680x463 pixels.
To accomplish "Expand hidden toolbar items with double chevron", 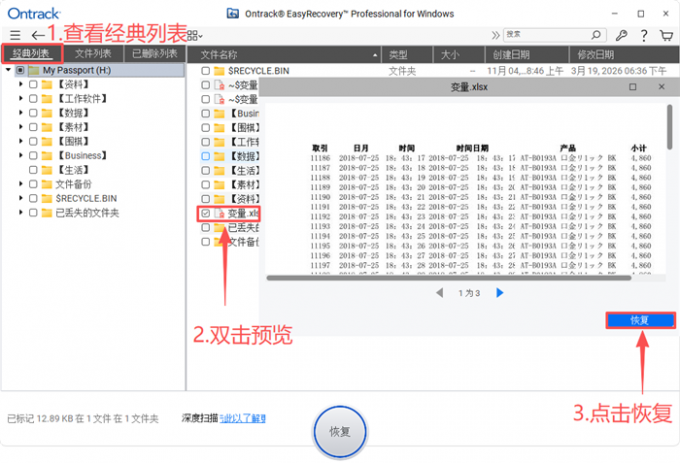I will click(x=495, y=35).
